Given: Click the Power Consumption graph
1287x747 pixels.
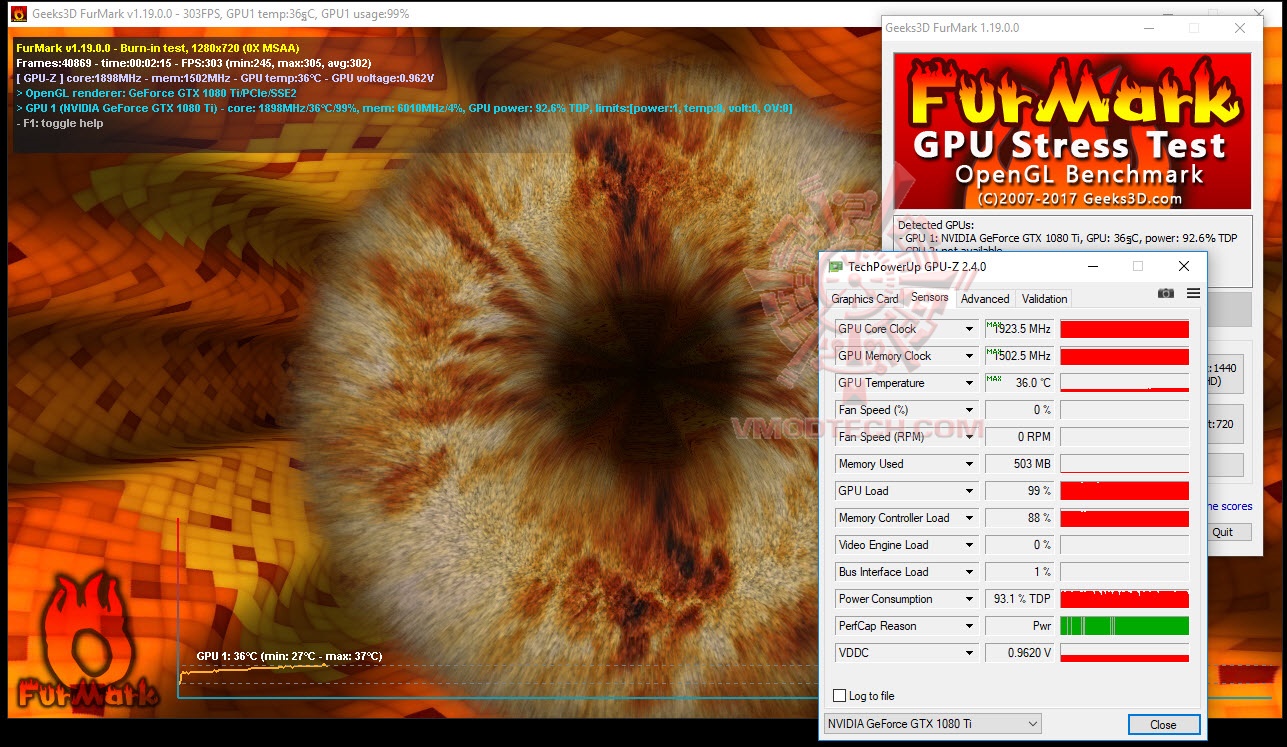Looking at the screenshot, I should pyautogui.click(x=1125, y=599).
